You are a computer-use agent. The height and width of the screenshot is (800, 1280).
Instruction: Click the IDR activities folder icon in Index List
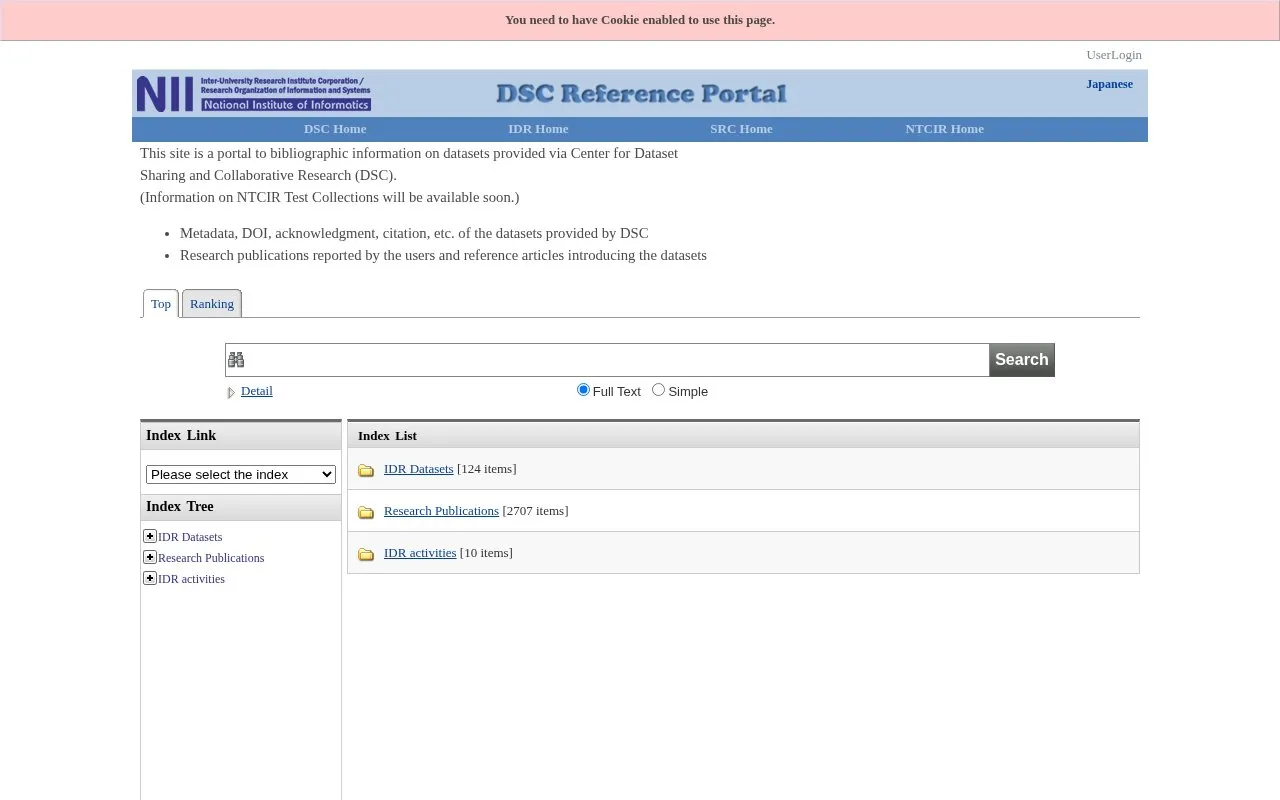point(366,554)
